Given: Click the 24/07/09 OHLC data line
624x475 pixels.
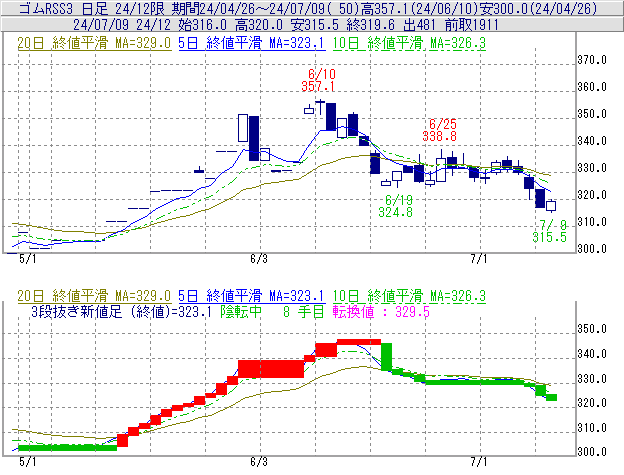Looking at the screenshot, I should tap(286, 25).
